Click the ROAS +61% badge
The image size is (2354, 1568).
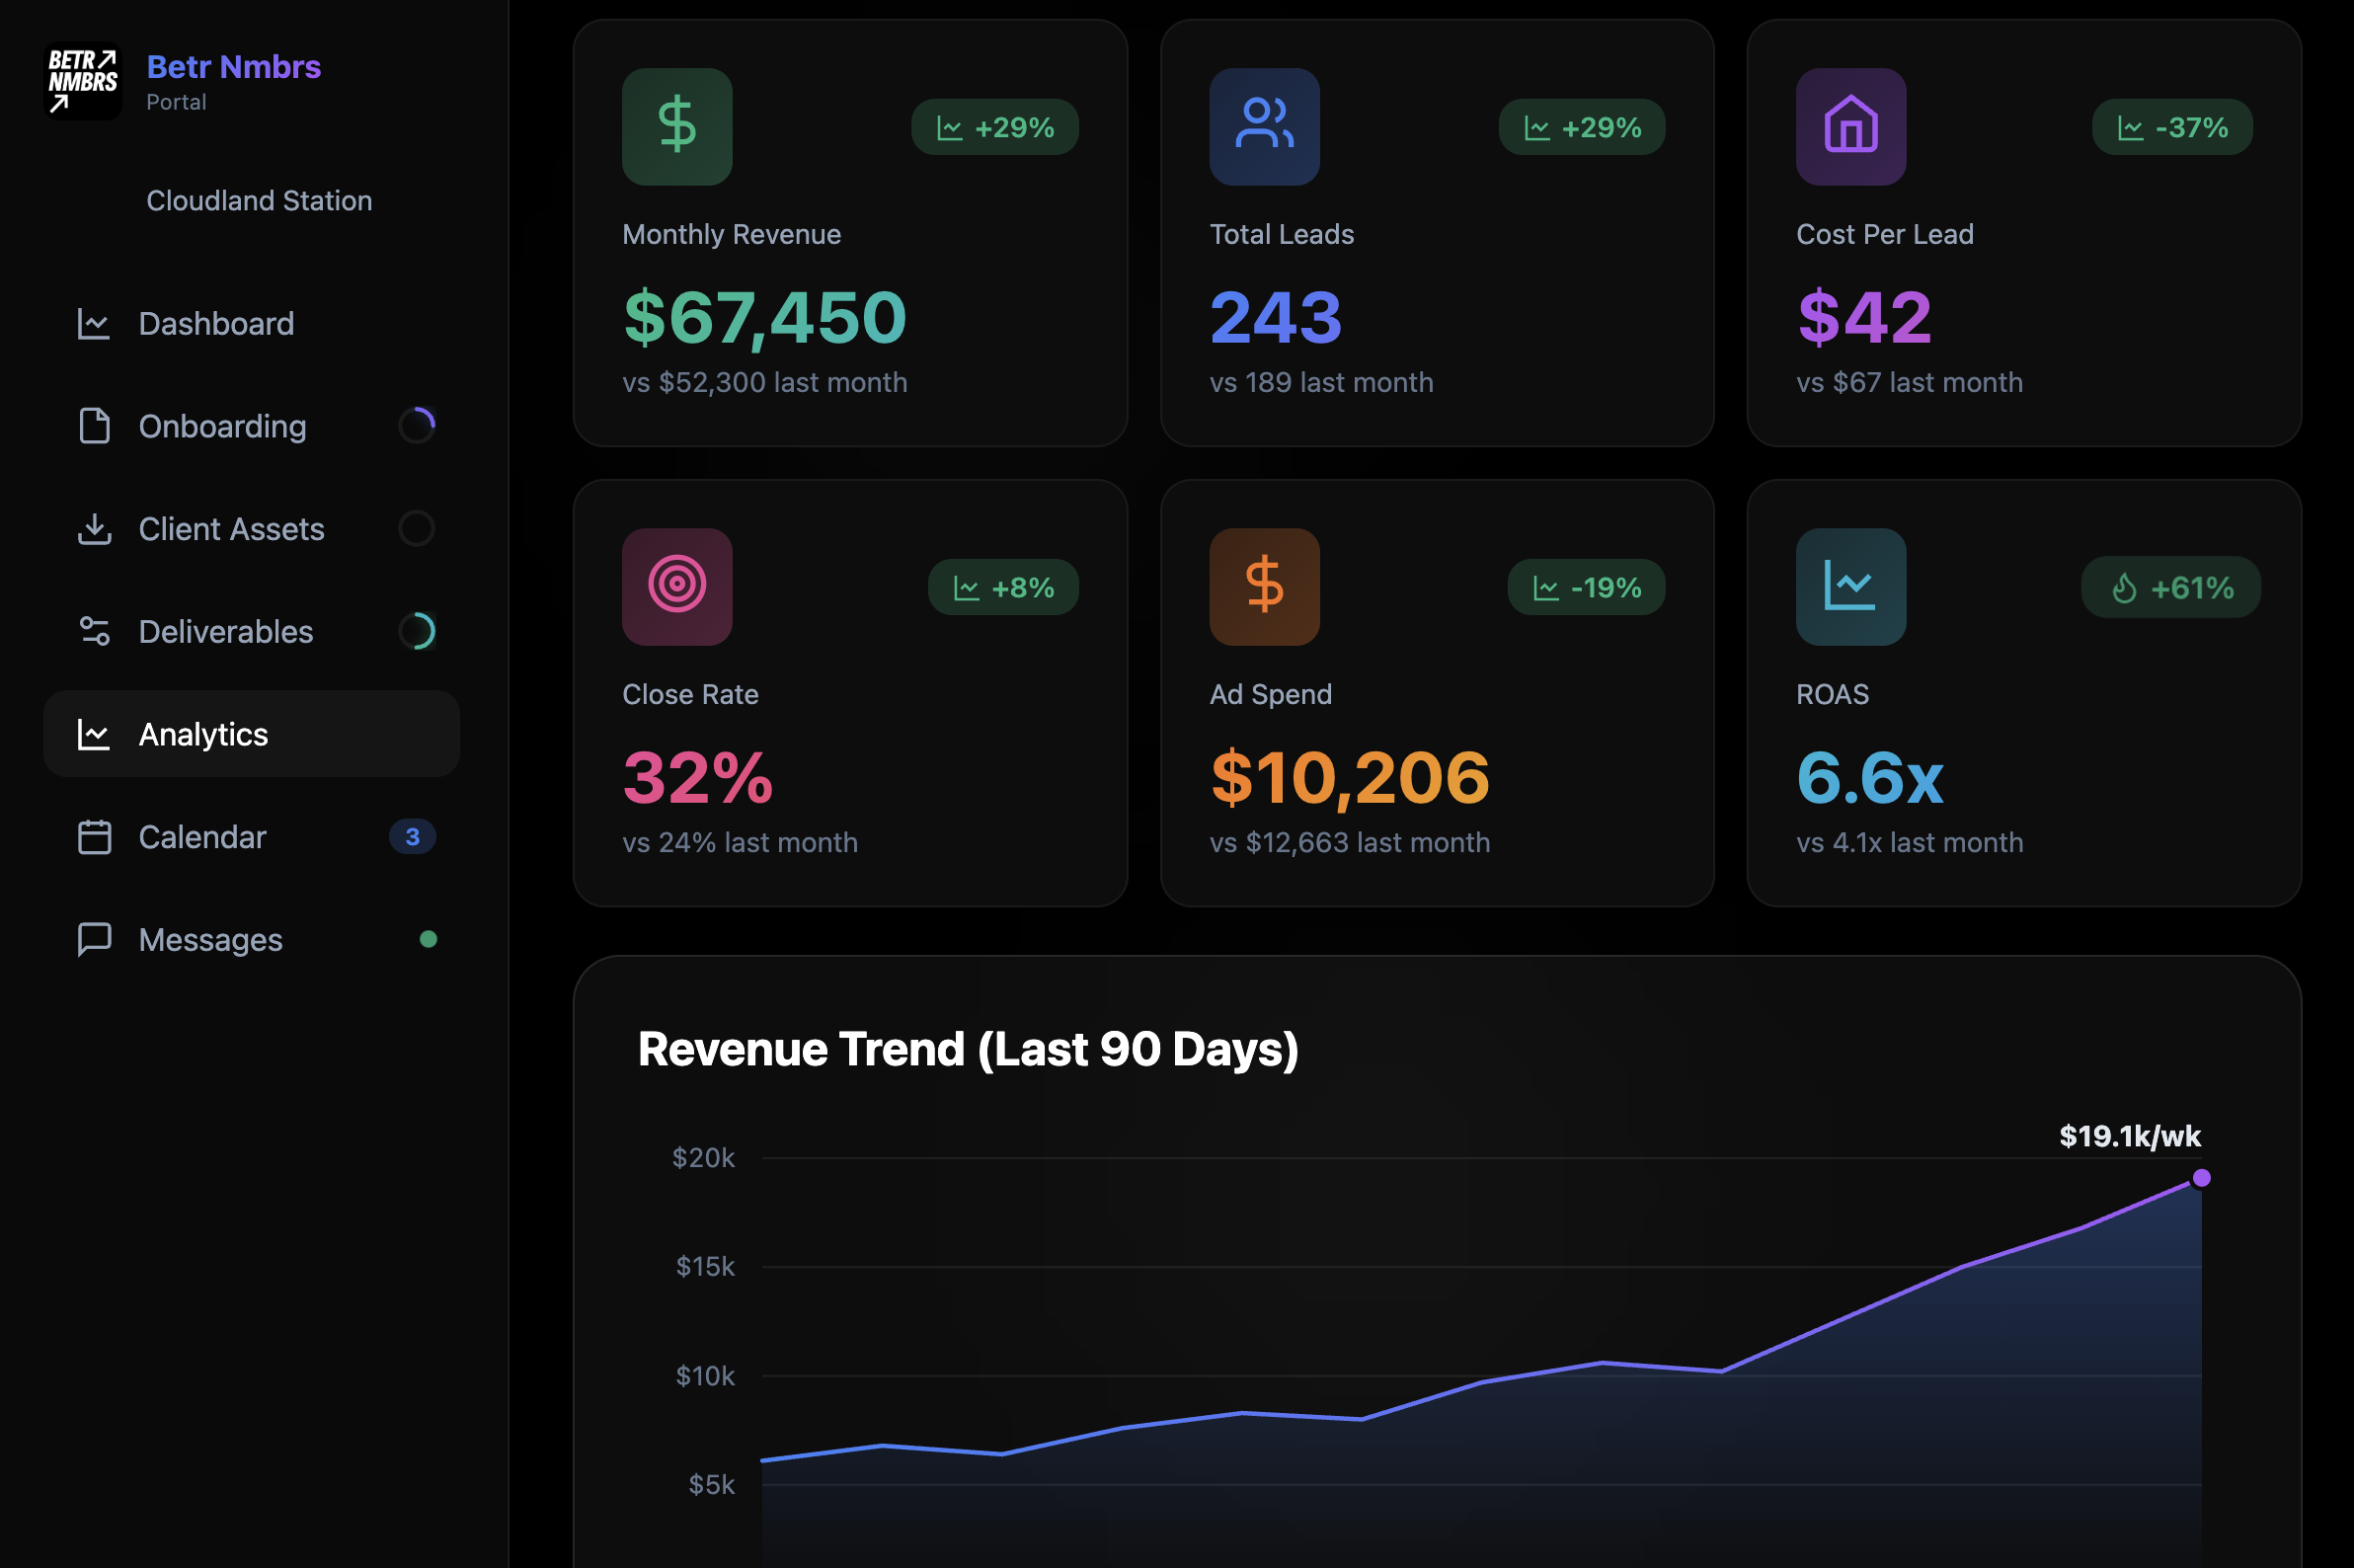2170,587
